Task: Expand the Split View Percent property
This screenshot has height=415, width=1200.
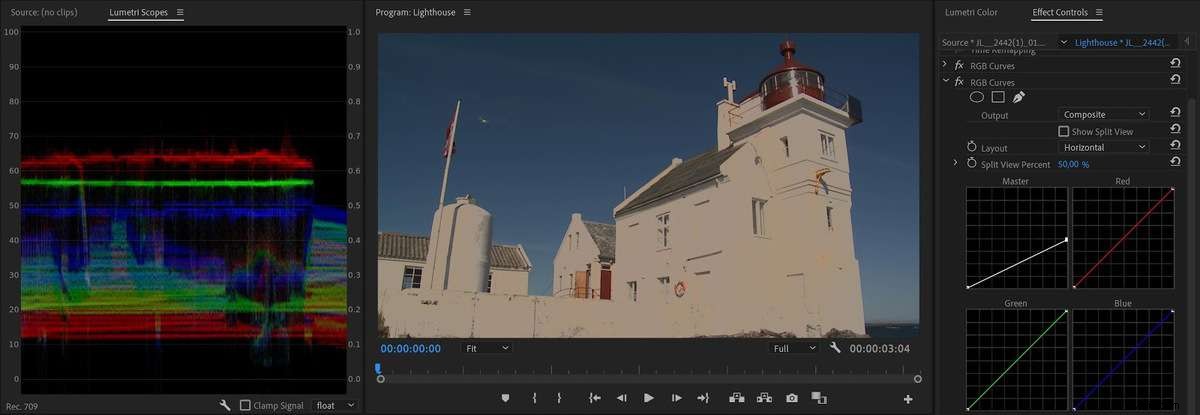Action: 955,163
